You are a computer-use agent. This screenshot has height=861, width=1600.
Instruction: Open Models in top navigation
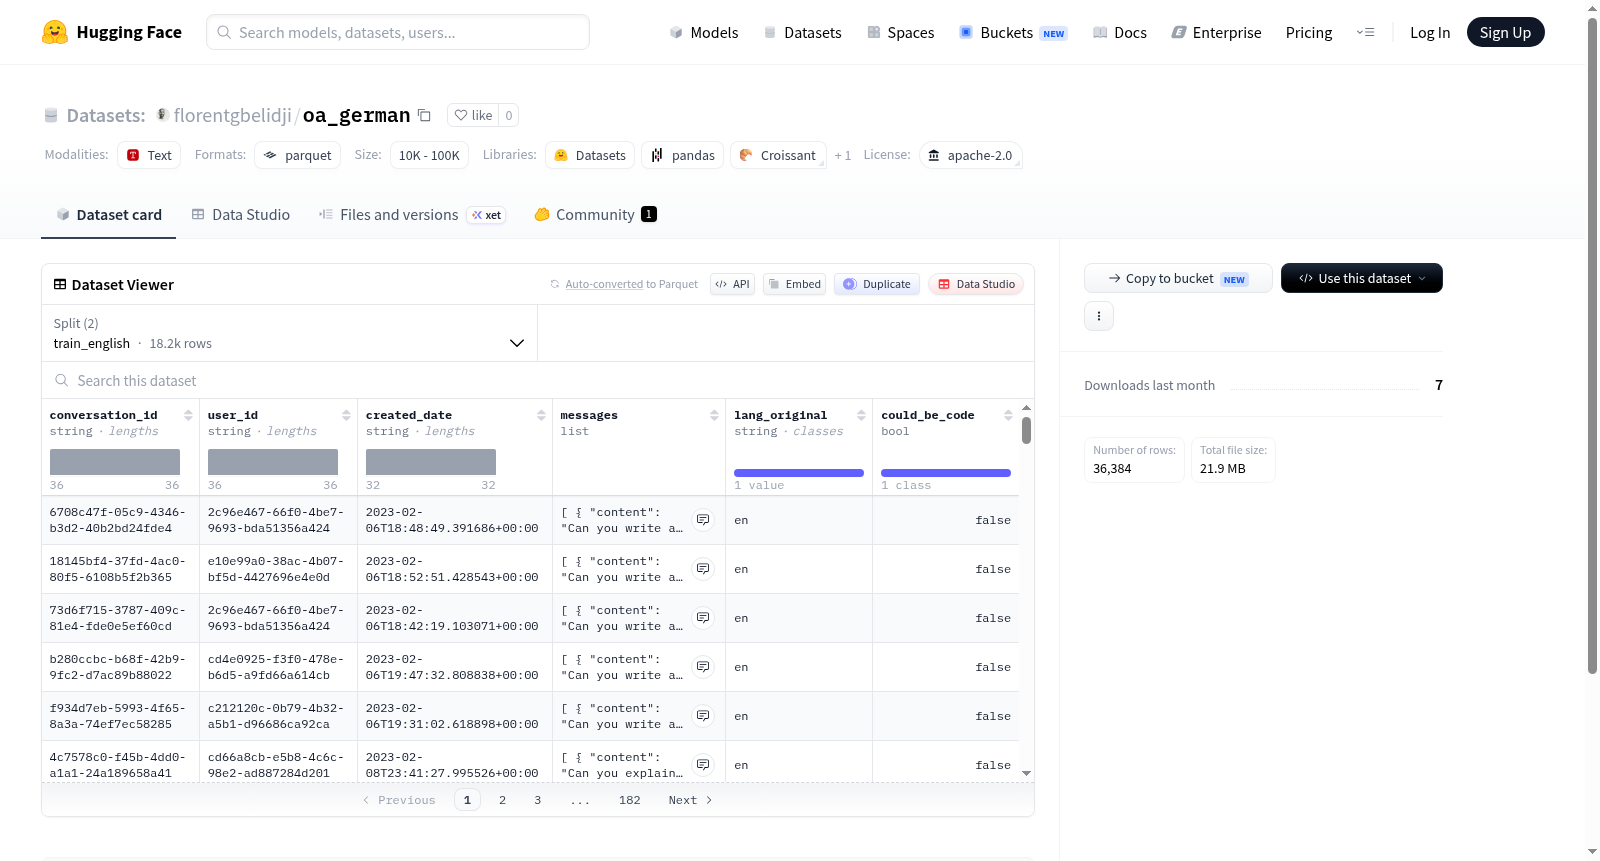(x=704, y=32)
